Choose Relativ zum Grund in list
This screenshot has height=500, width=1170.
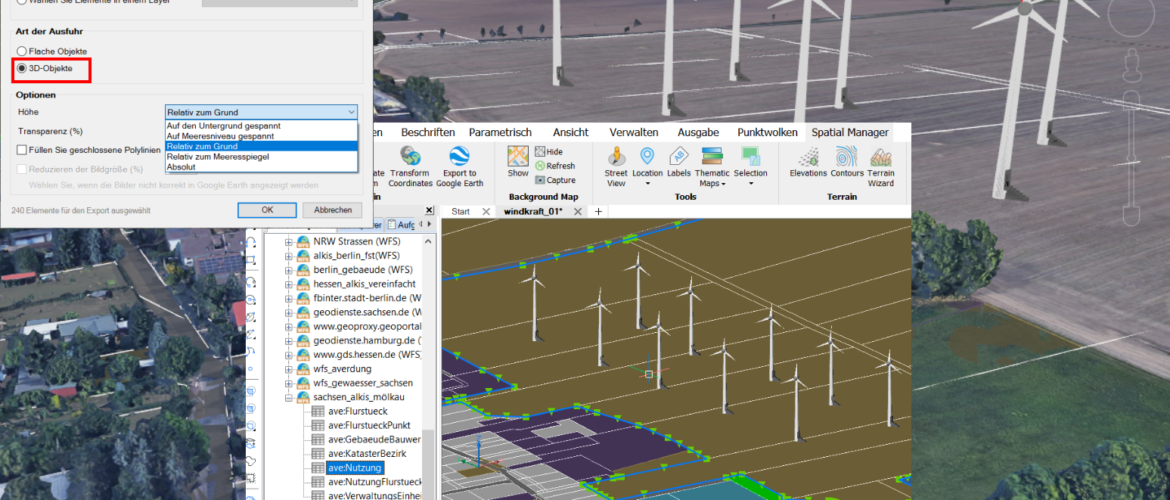point(261,146)
